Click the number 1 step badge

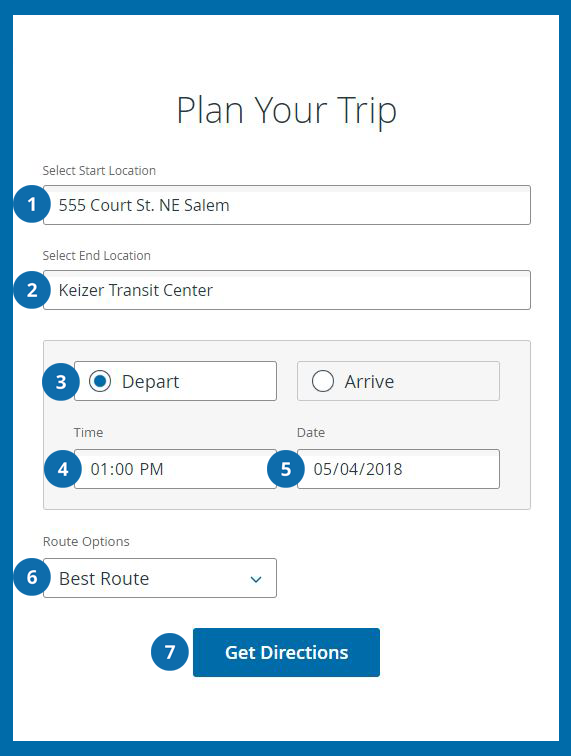pos(32,204)
